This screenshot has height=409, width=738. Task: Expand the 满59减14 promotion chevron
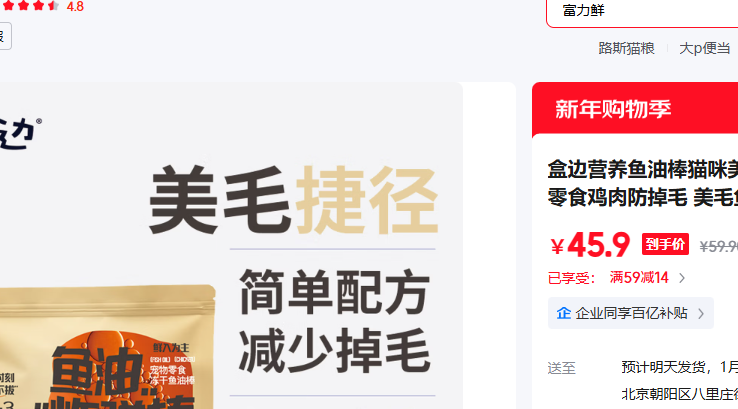(682, 278)
